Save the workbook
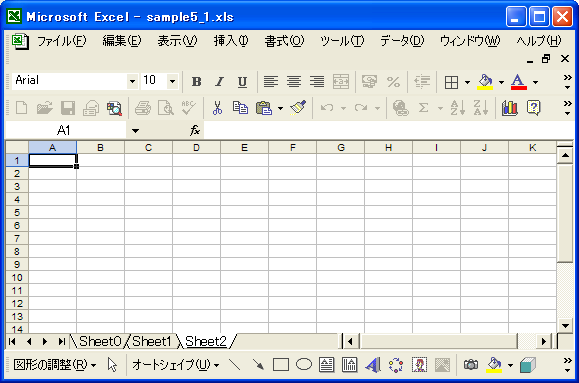The image size is (579, 383). tap(68, 108)
